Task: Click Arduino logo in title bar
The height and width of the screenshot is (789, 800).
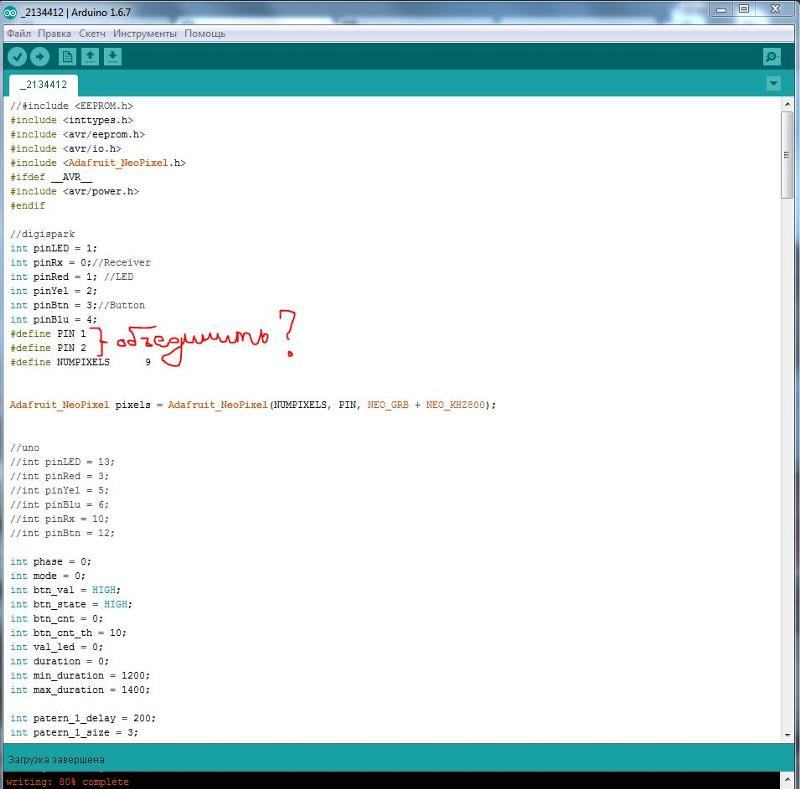Action: (10, 10)
